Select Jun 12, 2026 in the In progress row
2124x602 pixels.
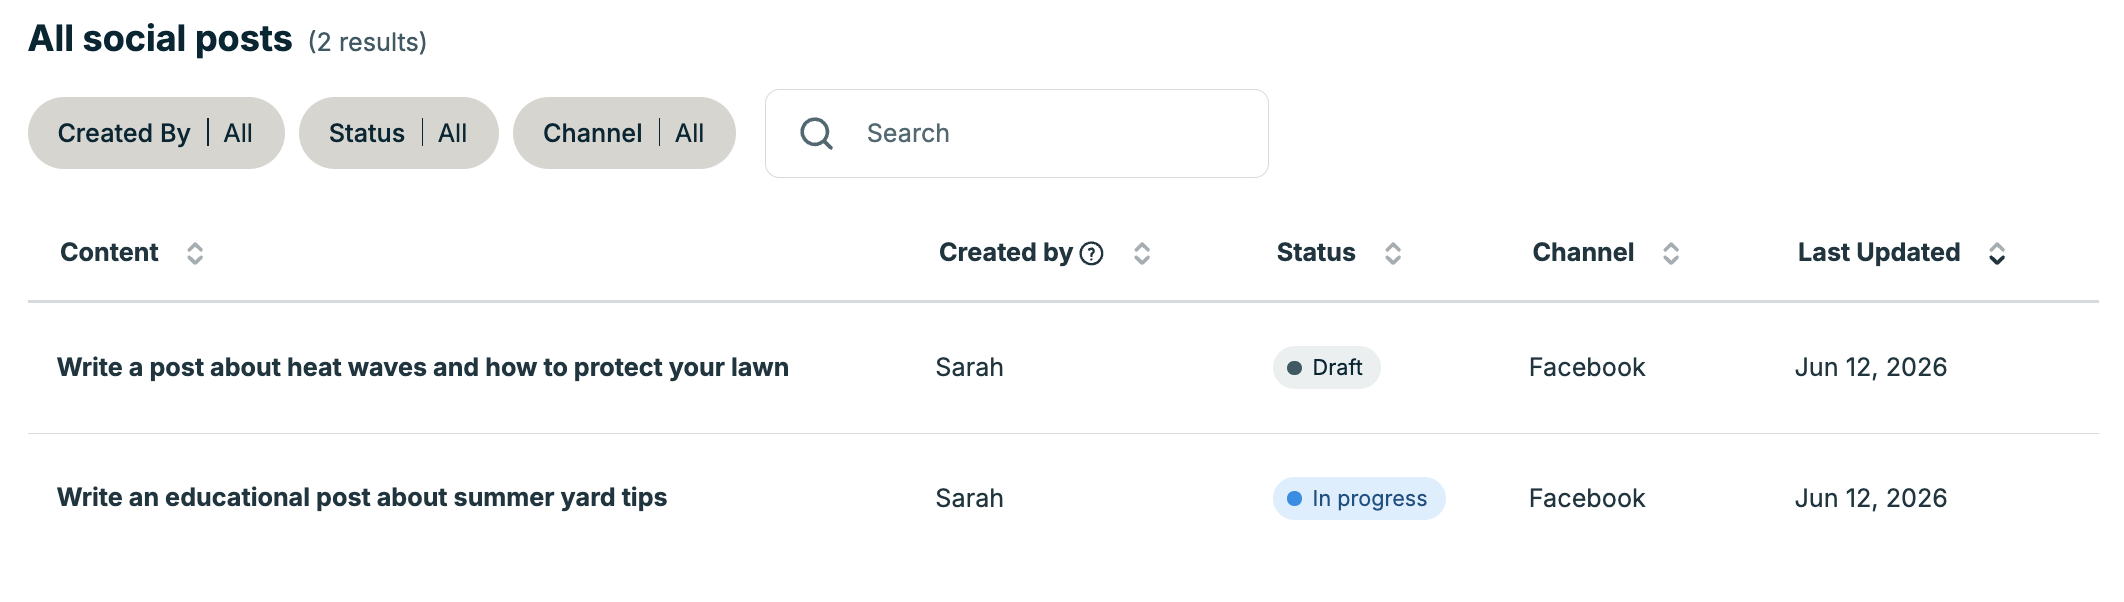(x=1871, y=498)
